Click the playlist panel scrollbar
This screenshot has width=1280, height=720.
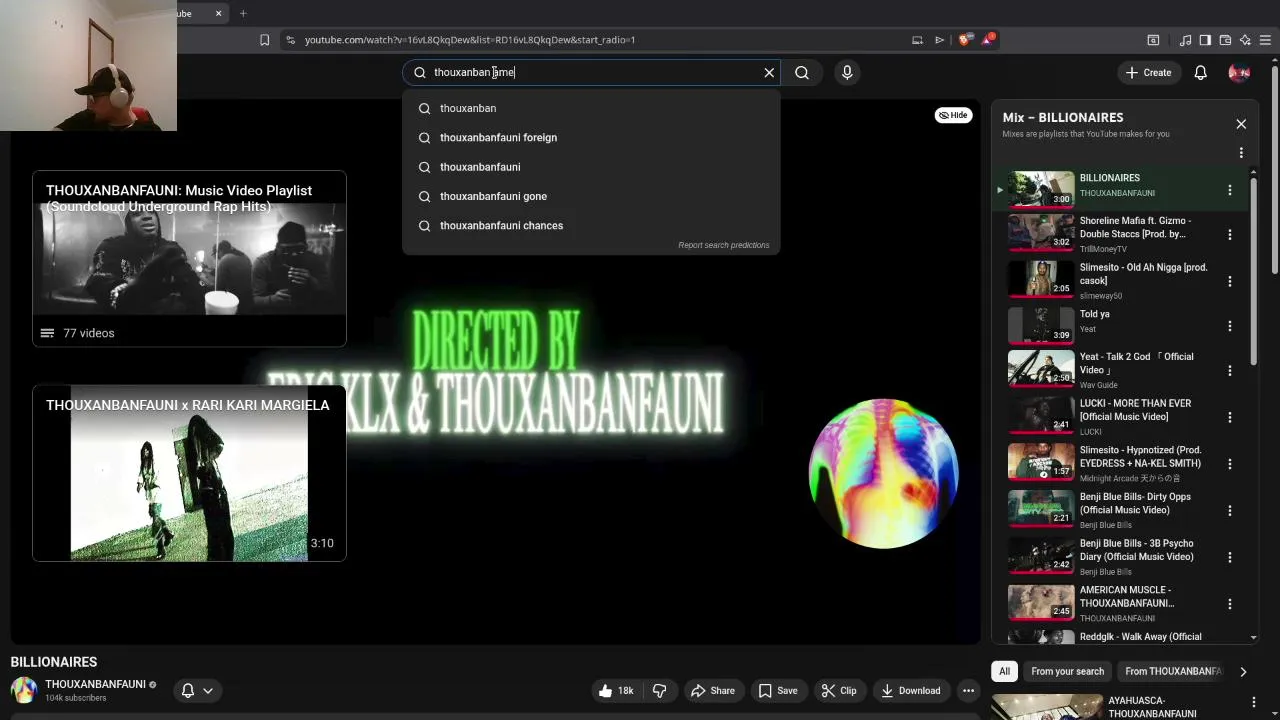[1253, 270]
